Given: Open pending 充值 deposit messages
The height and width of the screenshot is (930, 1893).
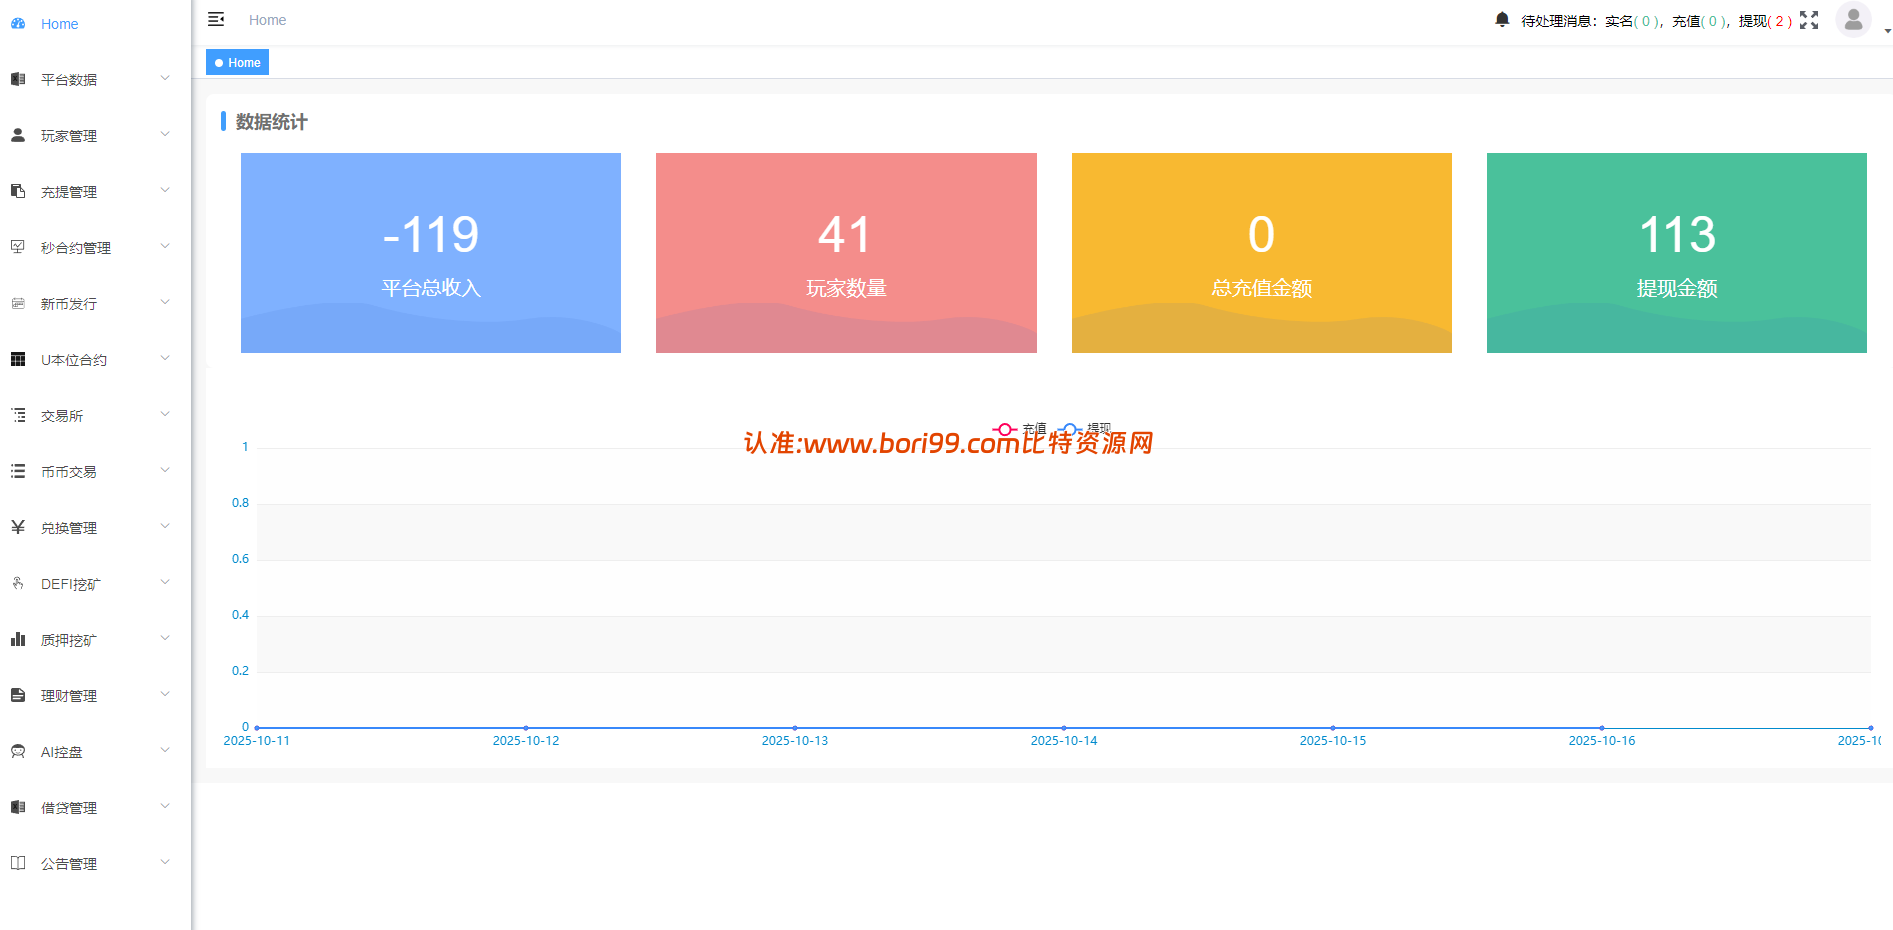Looking at the screenshot, I should click(1701, 21).
